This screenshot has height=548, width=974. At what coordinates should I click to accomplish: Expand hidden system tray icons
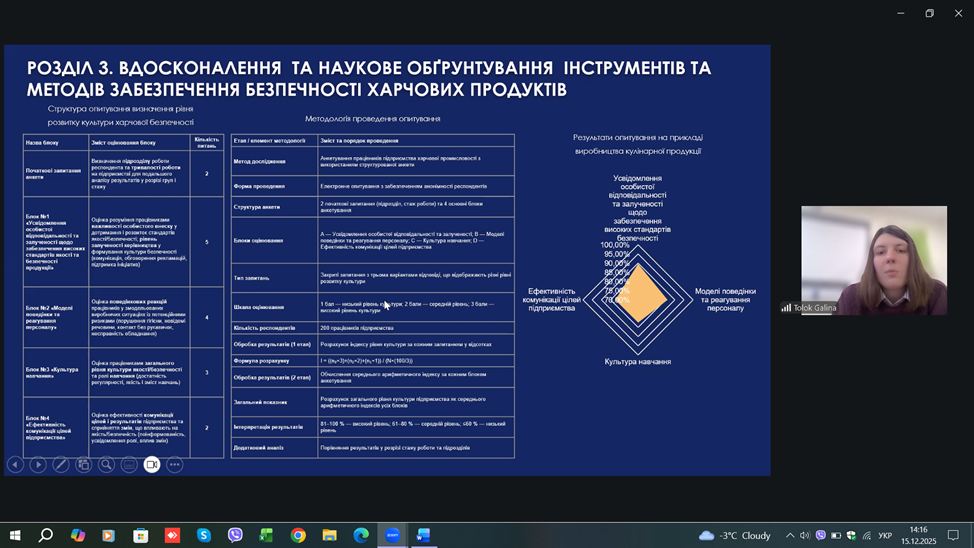click(x=790, y=536)
